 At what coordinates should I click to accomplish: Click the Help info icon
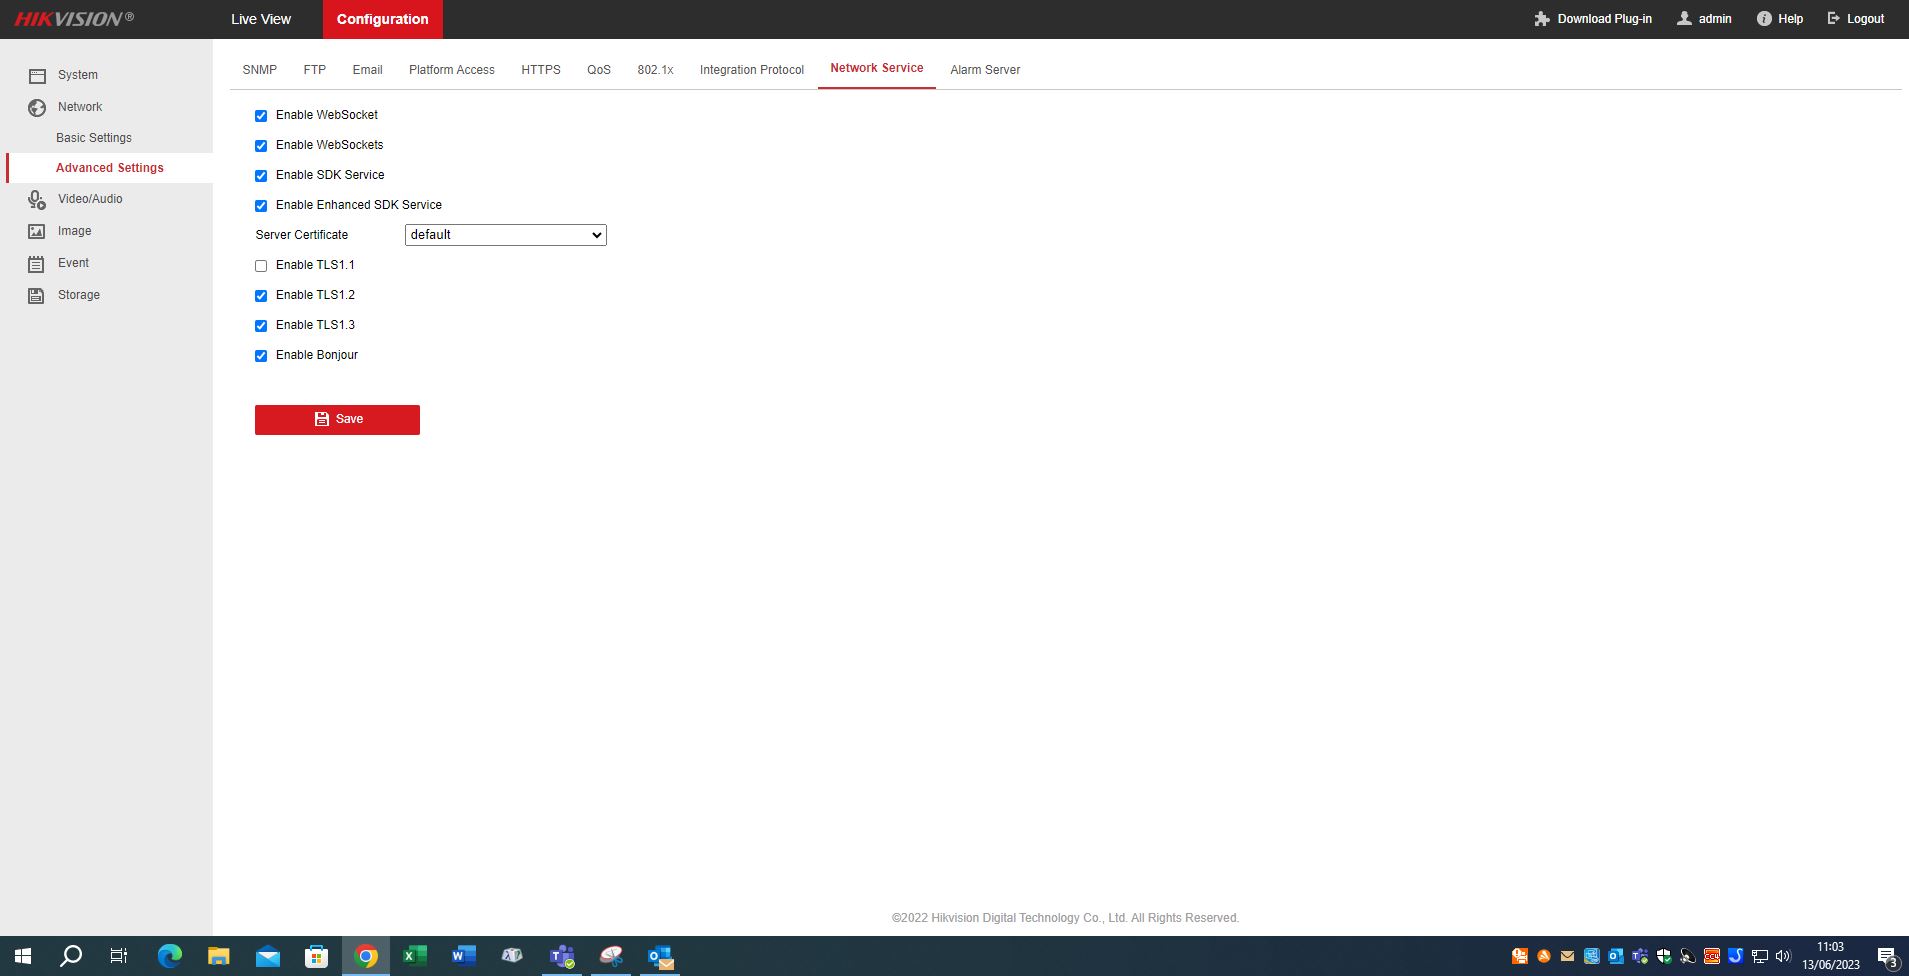1764,19
